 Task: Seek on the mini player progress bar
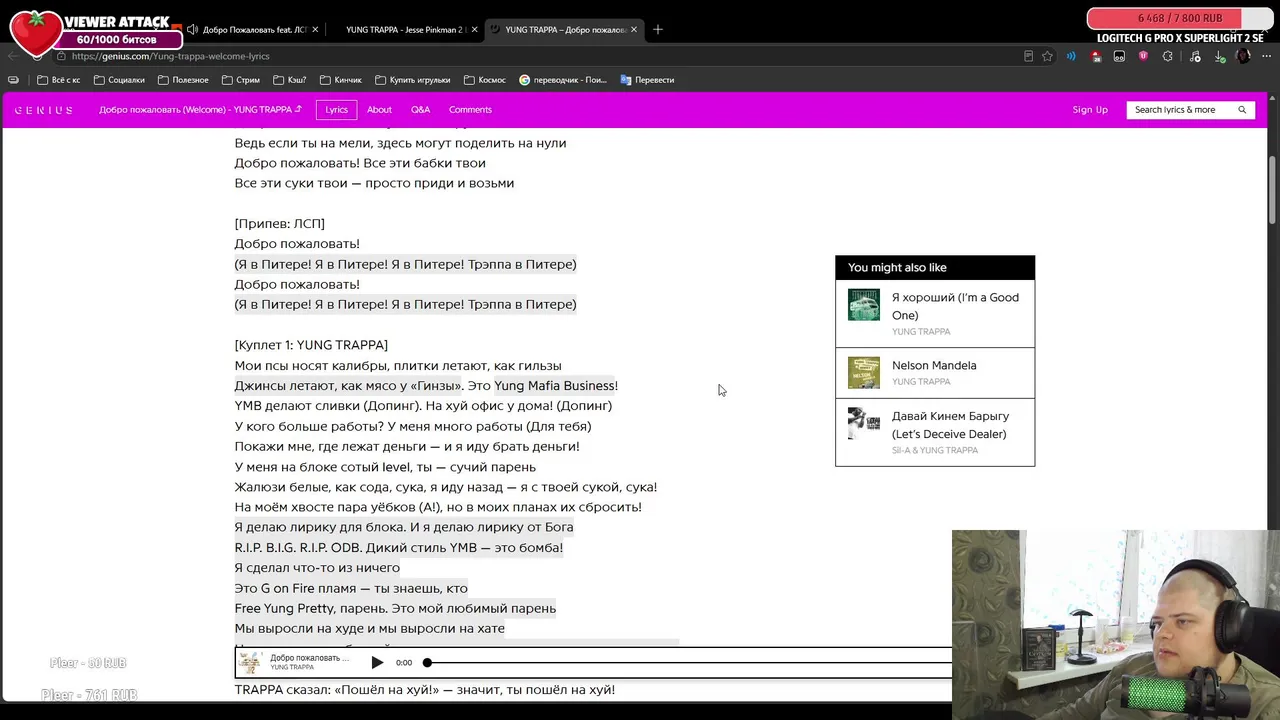690,662
